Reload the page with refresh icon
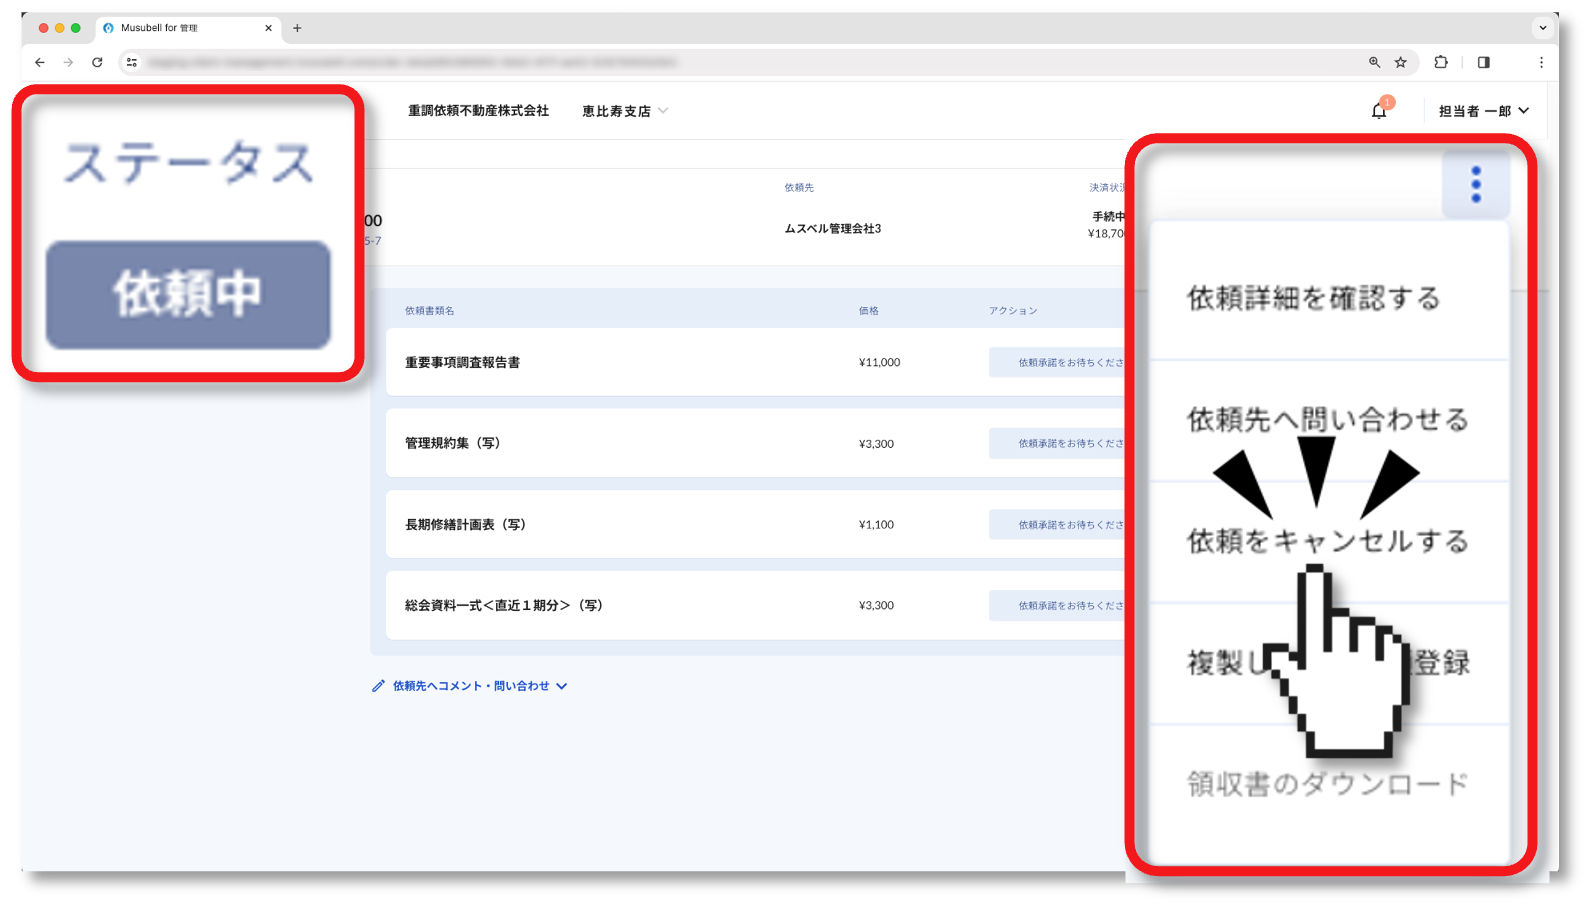This screenshot has height=907, width=1590. (x=97, y=62)
